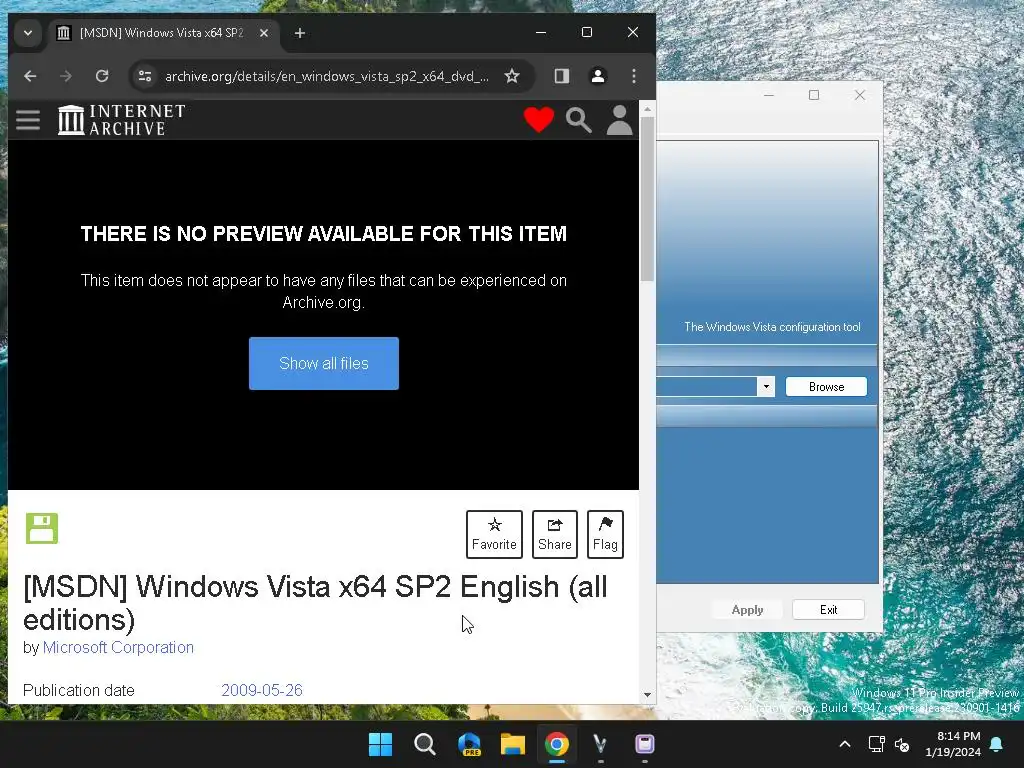This screenshot has width=1024, height=768.
Task: Click the Internet Archive logo
Action: (122, 120)
